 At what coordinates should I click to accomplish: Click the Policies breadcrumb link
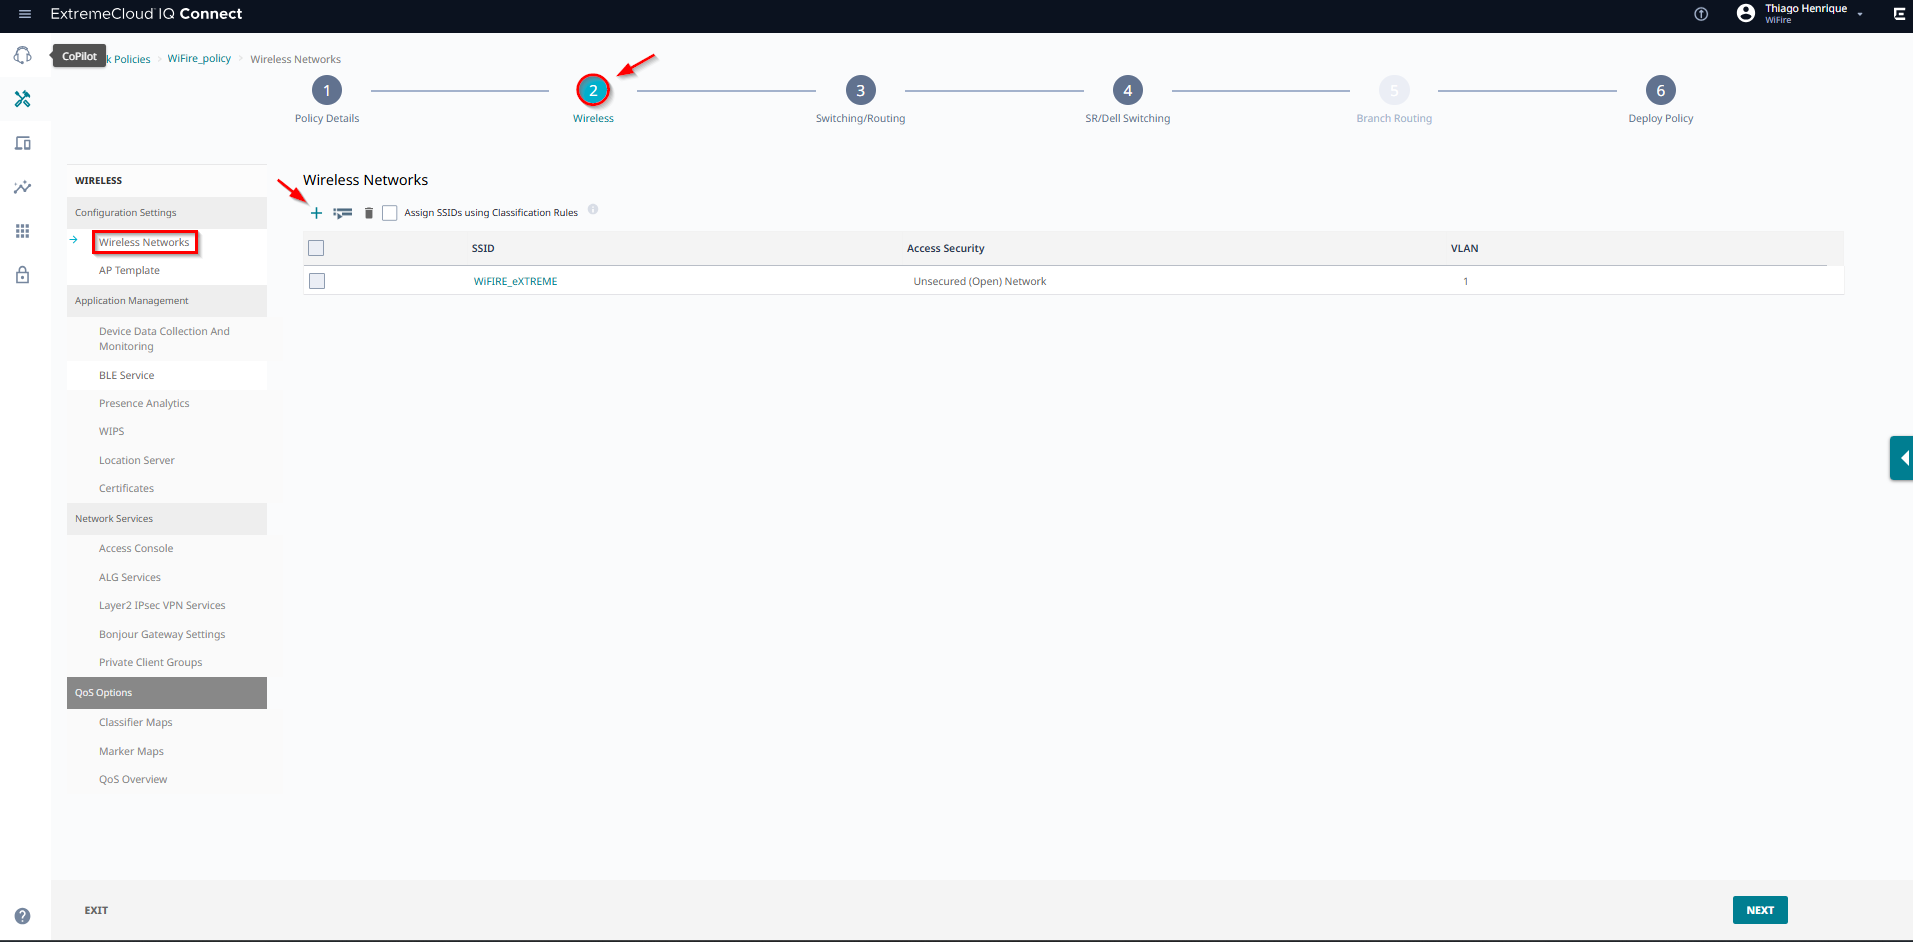[x=130, y=60]
